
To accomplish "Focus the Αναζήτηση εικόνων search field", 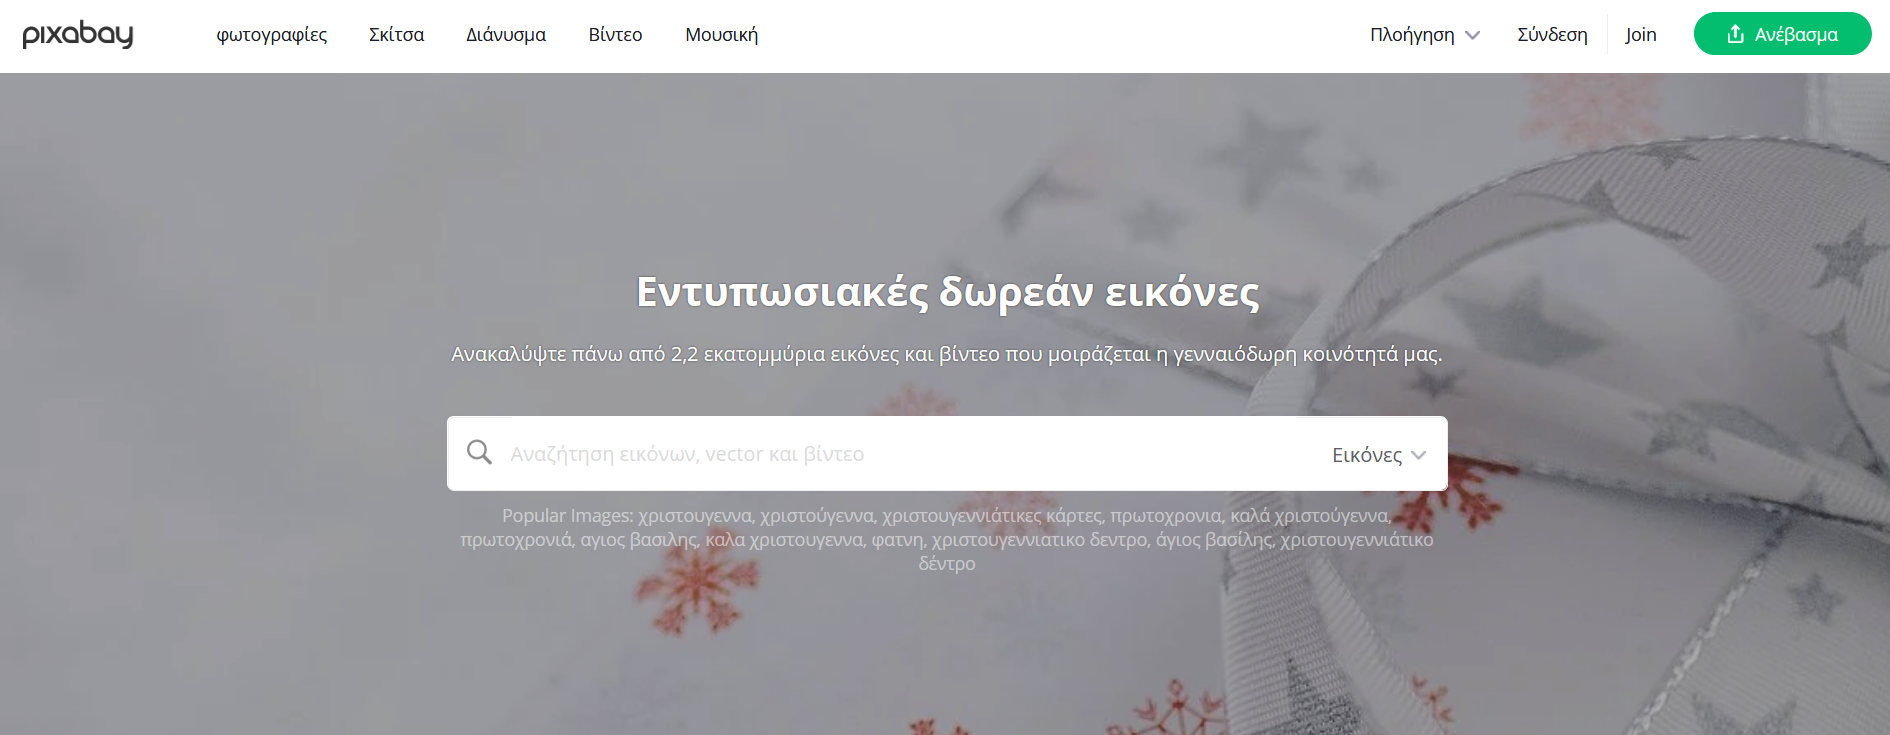I will pos(900,454).
